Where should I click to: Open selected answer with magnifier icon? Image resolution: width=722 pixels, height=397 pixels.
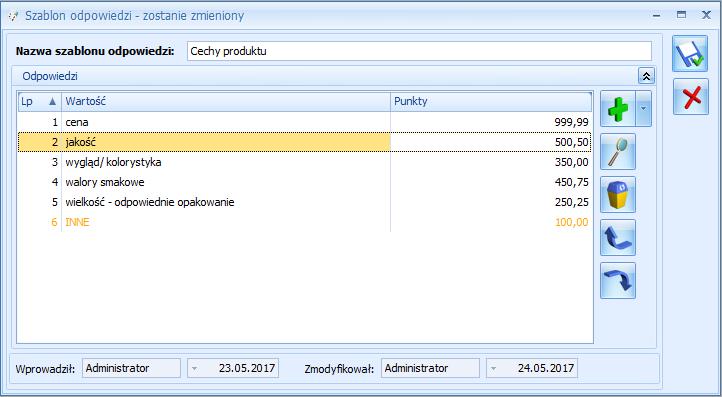[x=618, y=152]
